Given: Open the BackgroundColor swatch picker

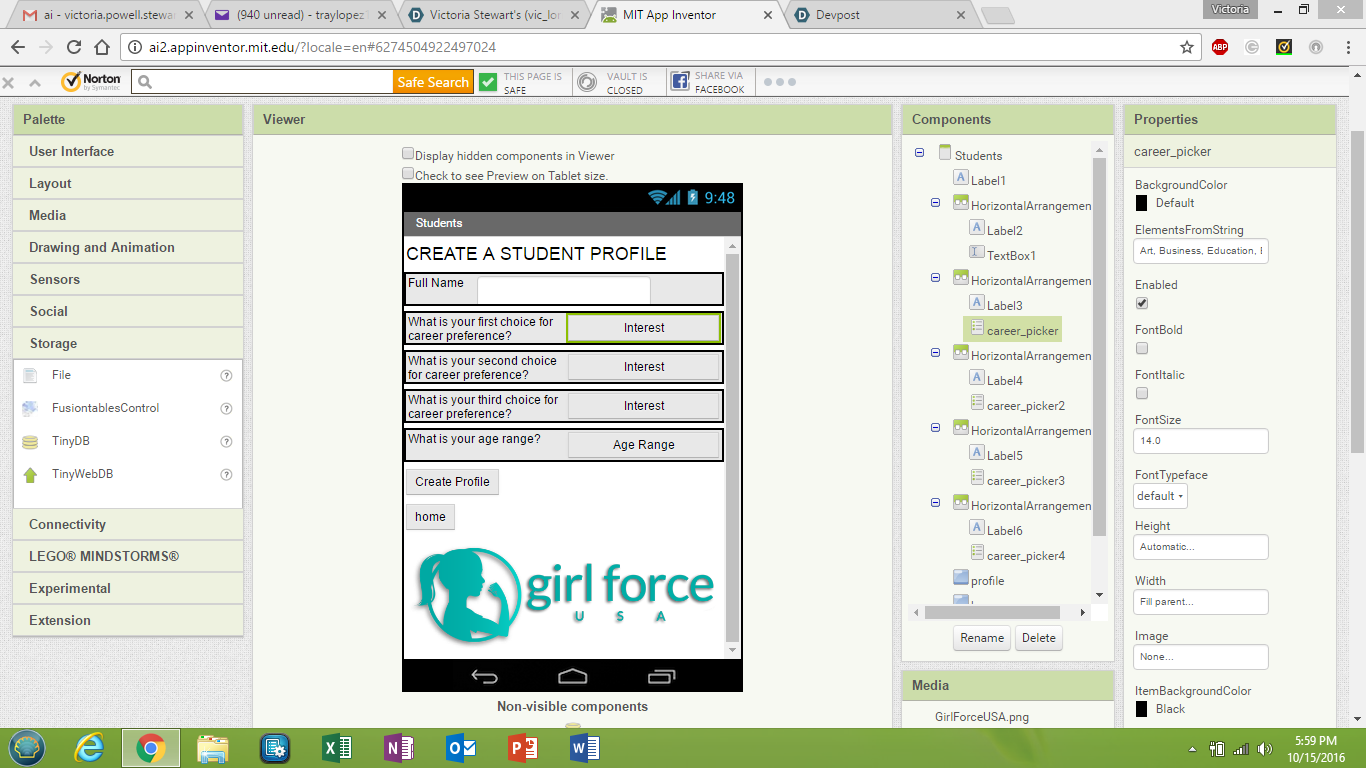Looking at the screenshot, I should 1140,203.
